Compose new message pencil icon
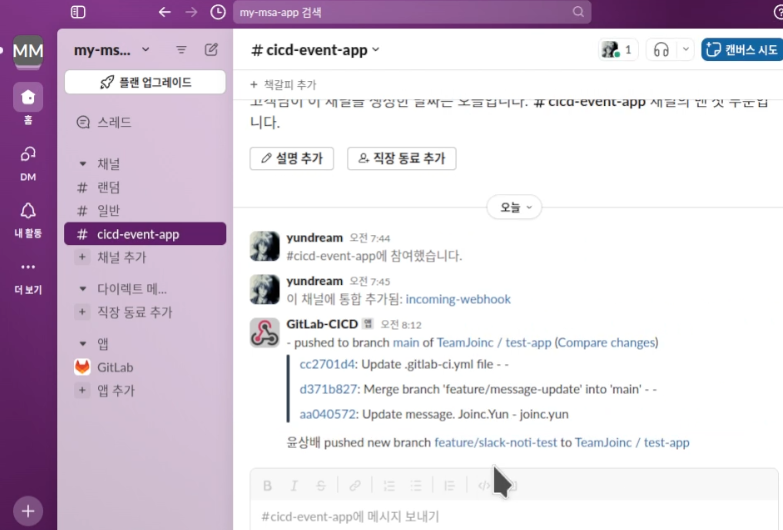Image resolution: width=783 pixels, height=530 pixels. tap(211, 49)
